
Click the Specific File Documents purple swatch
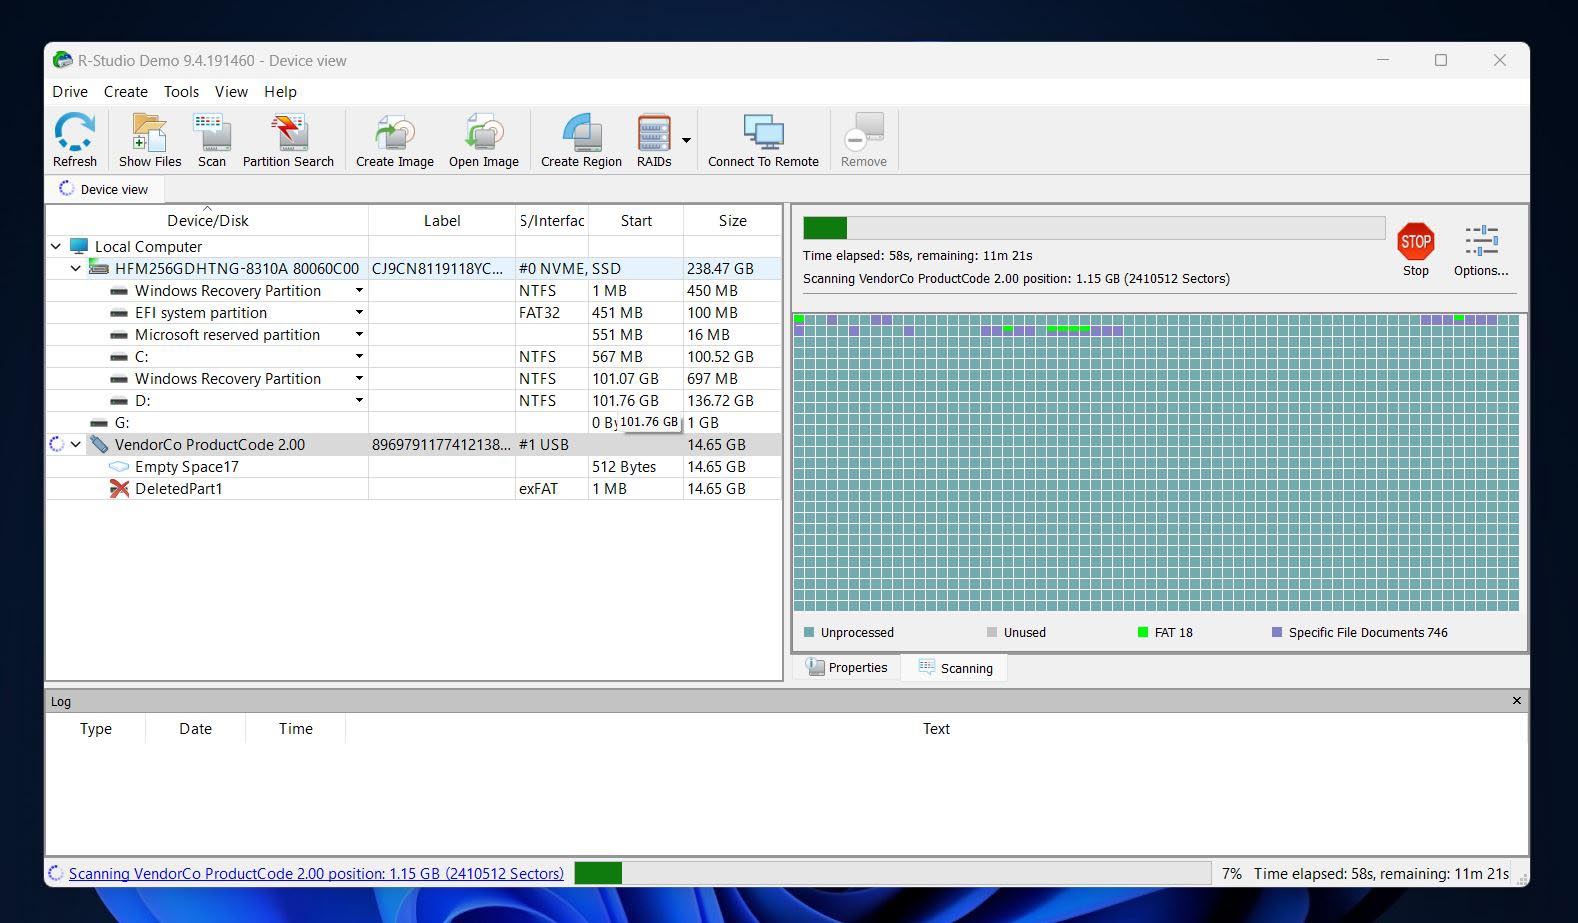click(x=1276, y=632)
